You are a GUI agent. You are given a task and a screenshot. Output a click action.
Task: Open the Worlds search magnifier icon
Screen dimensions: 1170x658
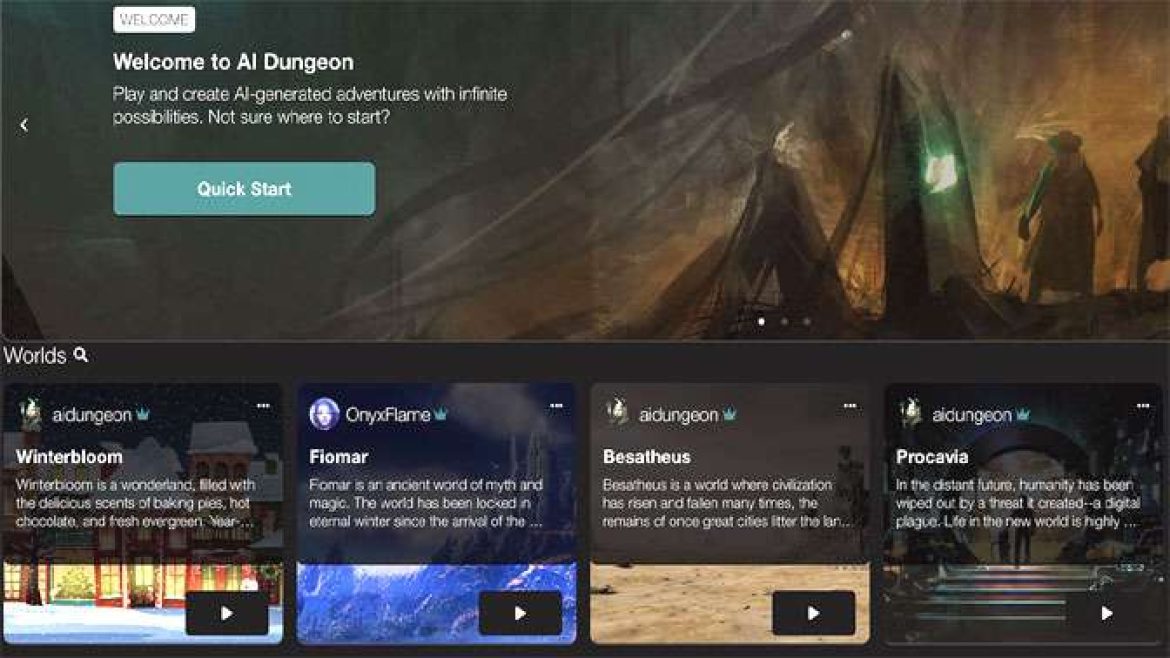click(81, 355)
